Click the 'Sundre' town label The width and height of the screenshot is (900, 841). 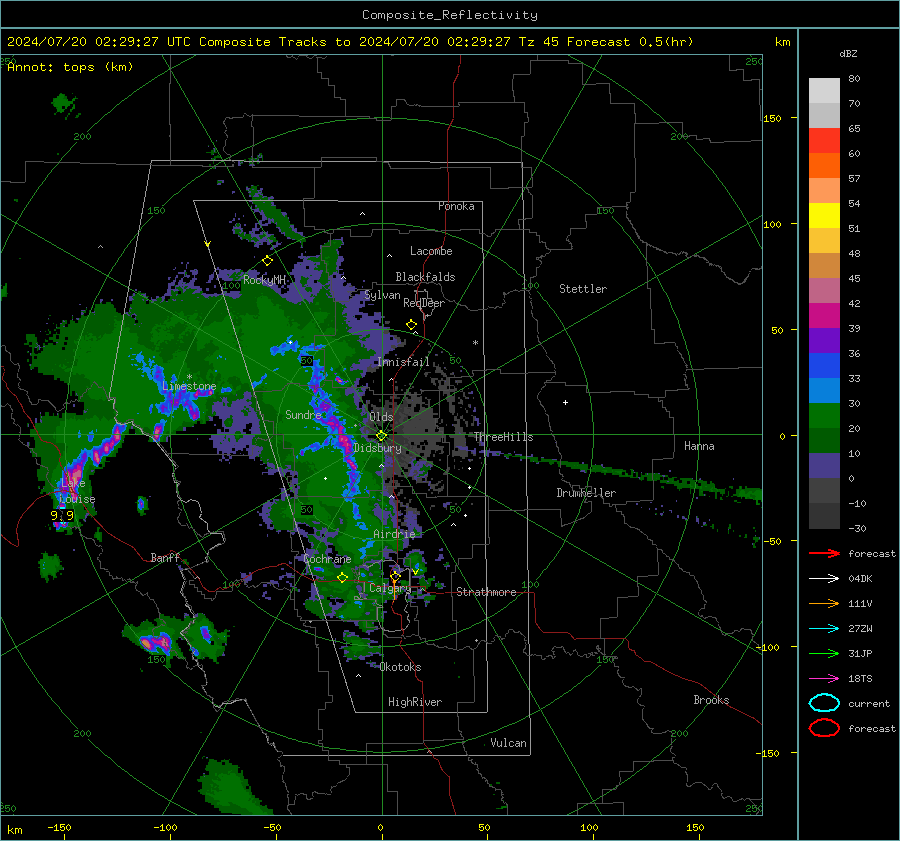click(303, 414)
